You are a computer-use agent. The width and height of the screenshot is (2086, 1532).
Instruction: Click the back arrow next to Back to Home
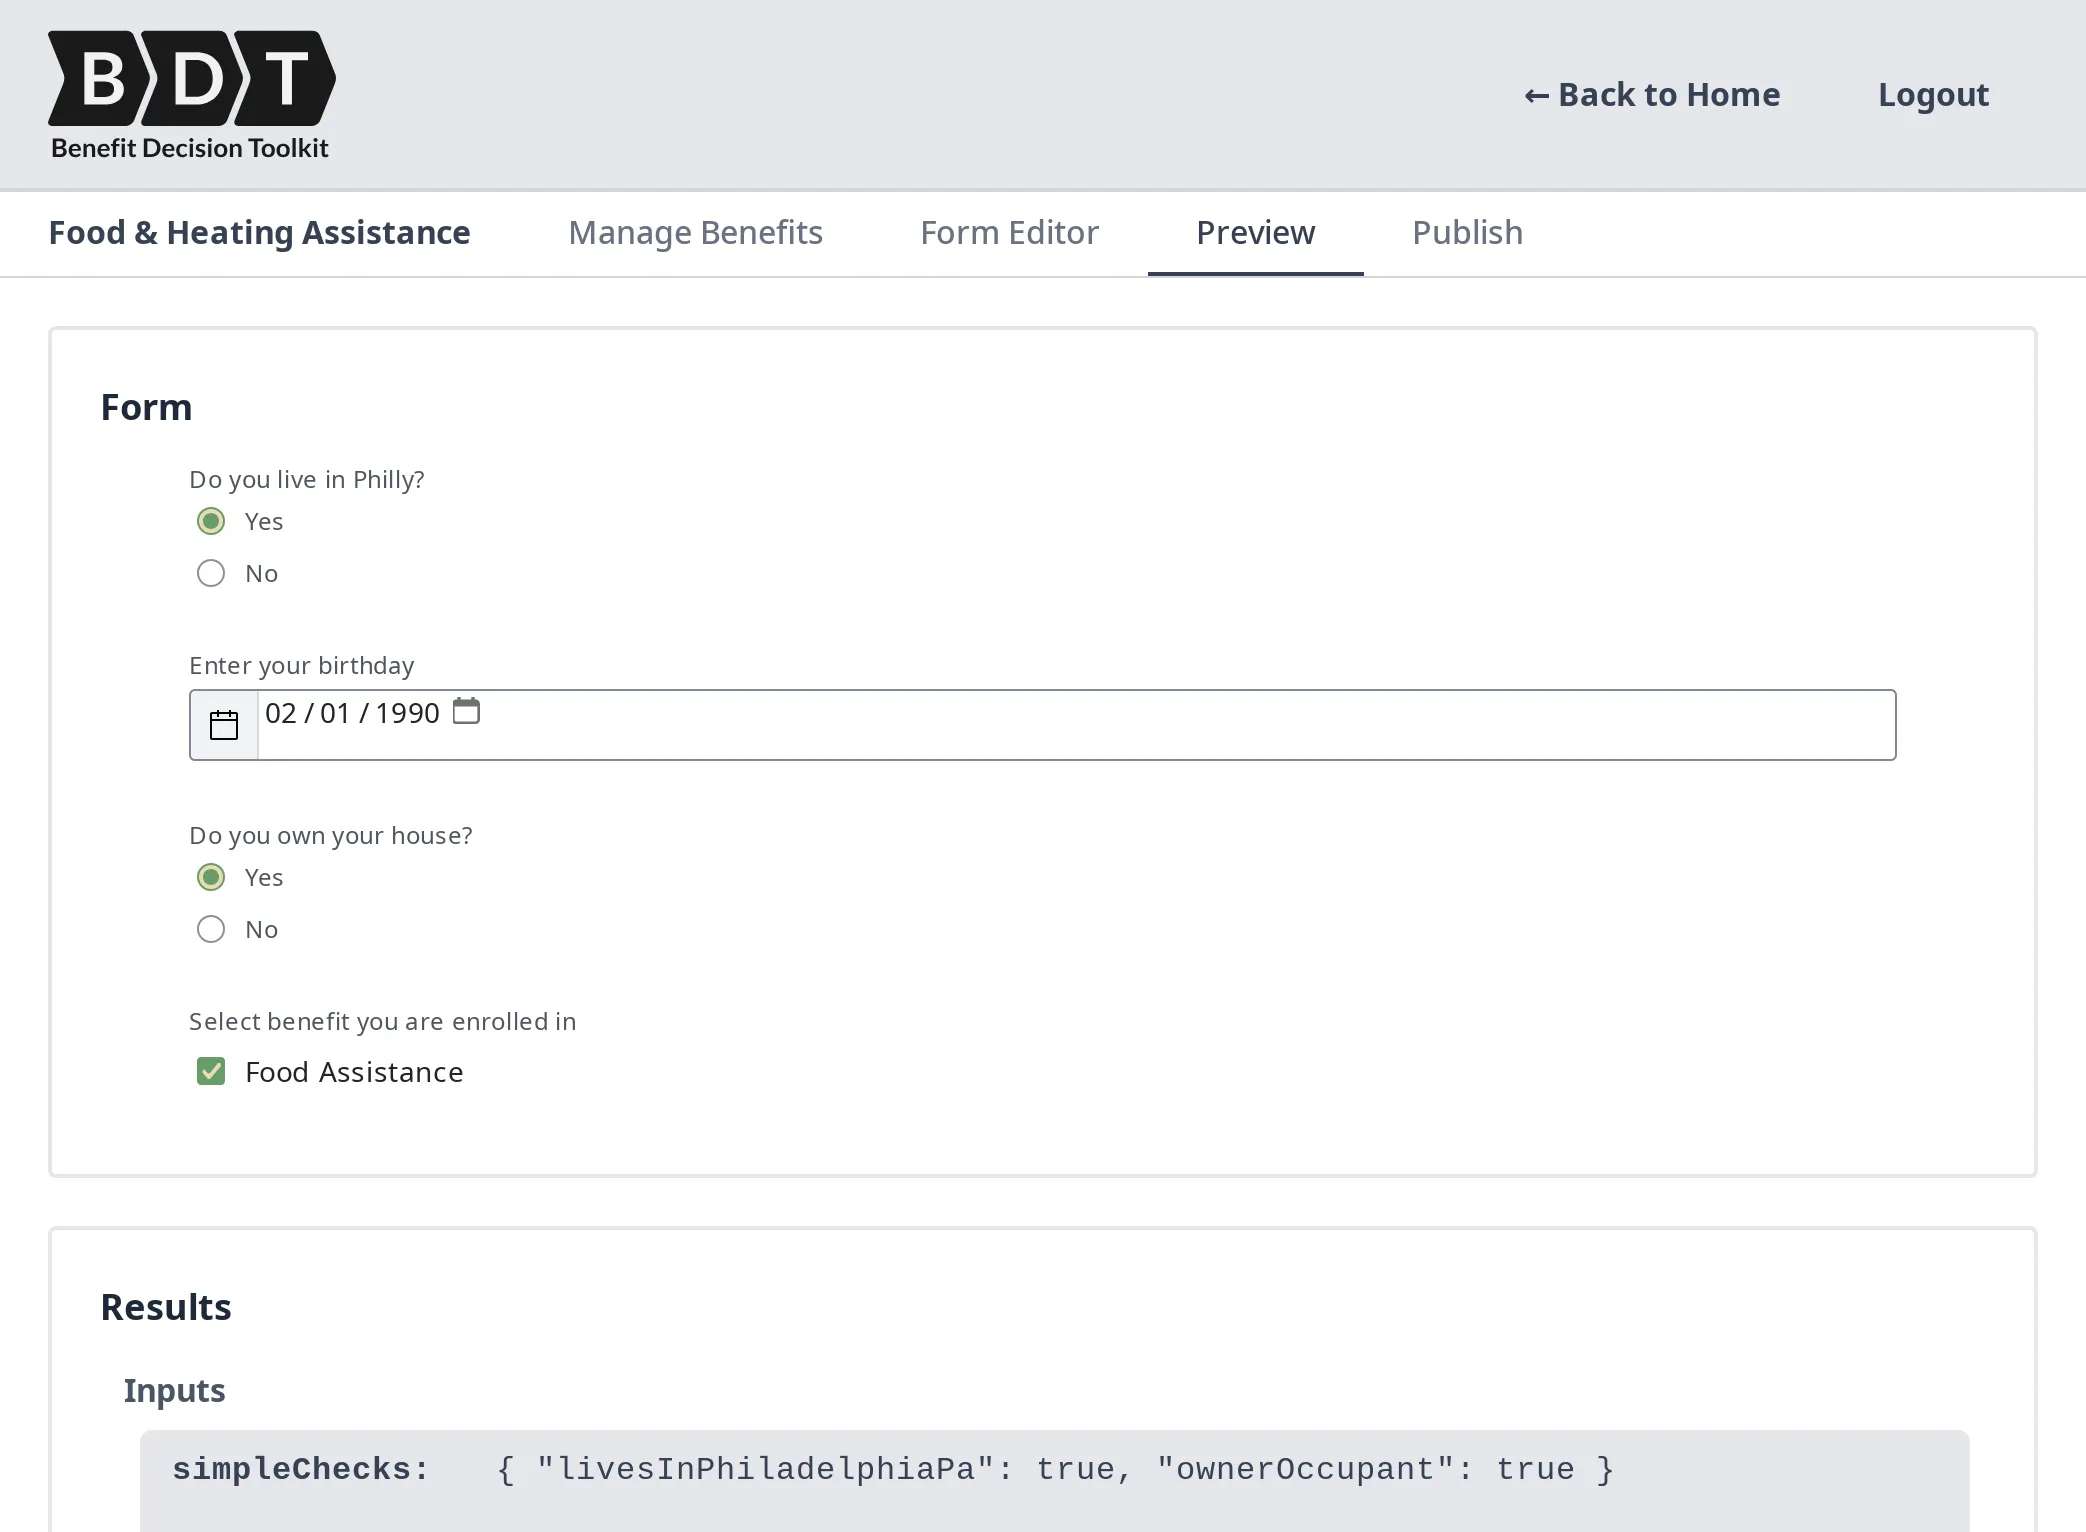[x=1535, y=94]
